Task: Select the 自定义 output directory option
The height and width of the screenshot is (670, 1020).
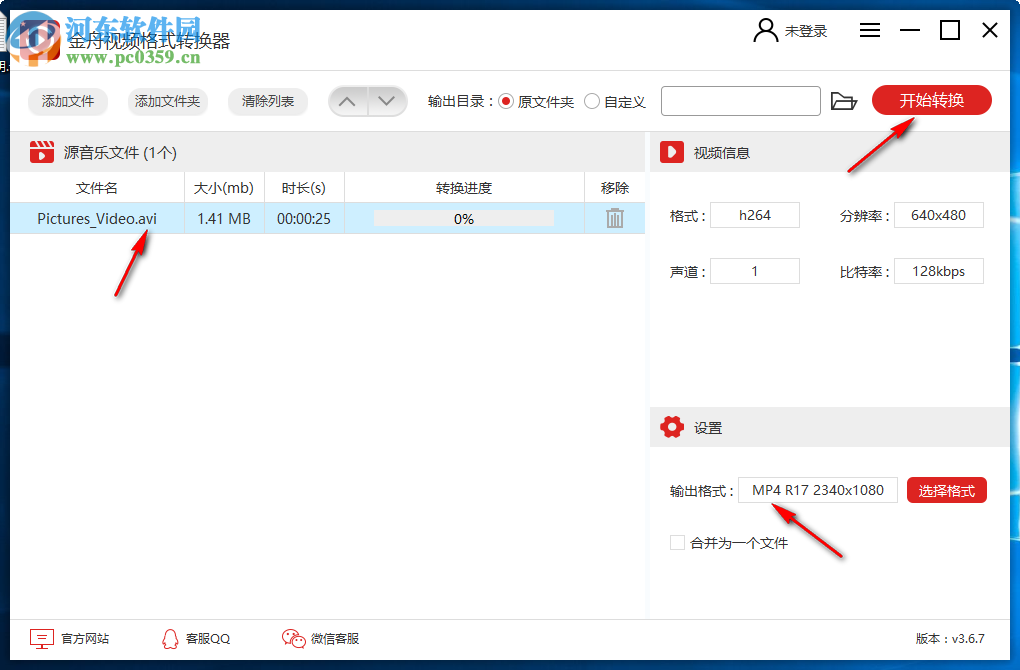Action: pyautogui.click(x=592, y=101)
